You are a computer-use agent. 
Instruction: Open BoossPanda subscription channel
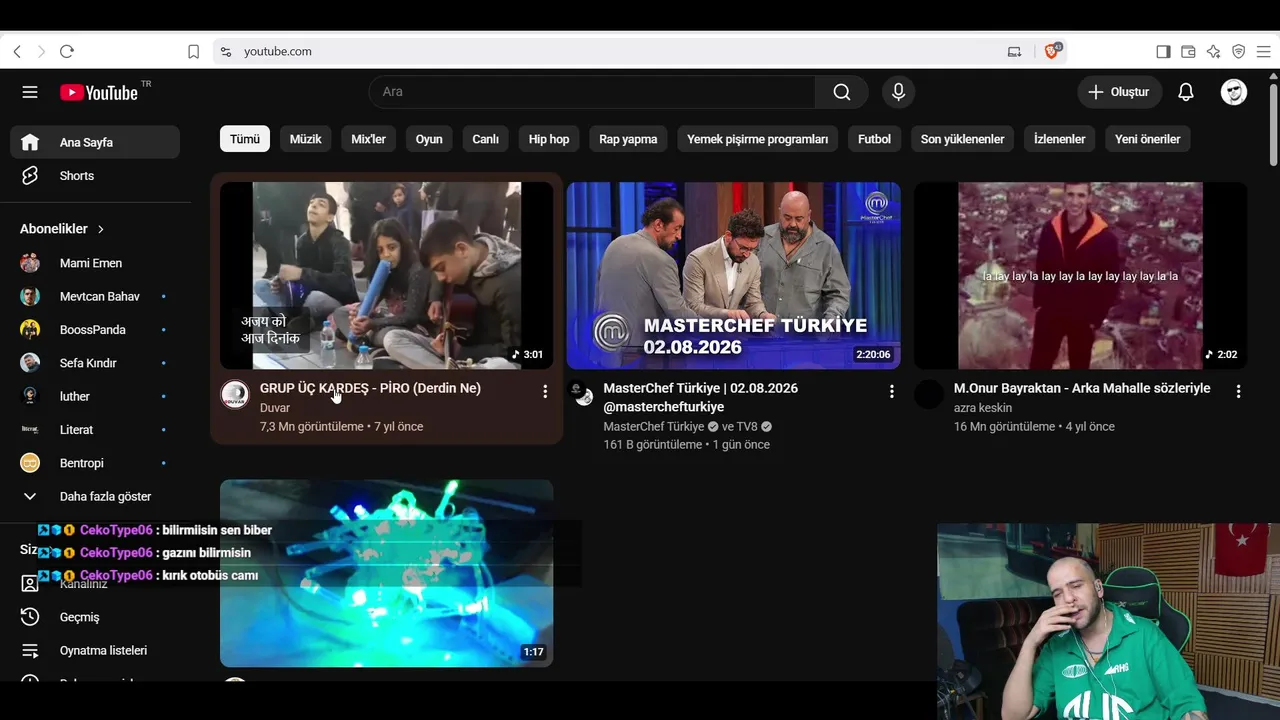pyautogui.click(x=95, y=330)
